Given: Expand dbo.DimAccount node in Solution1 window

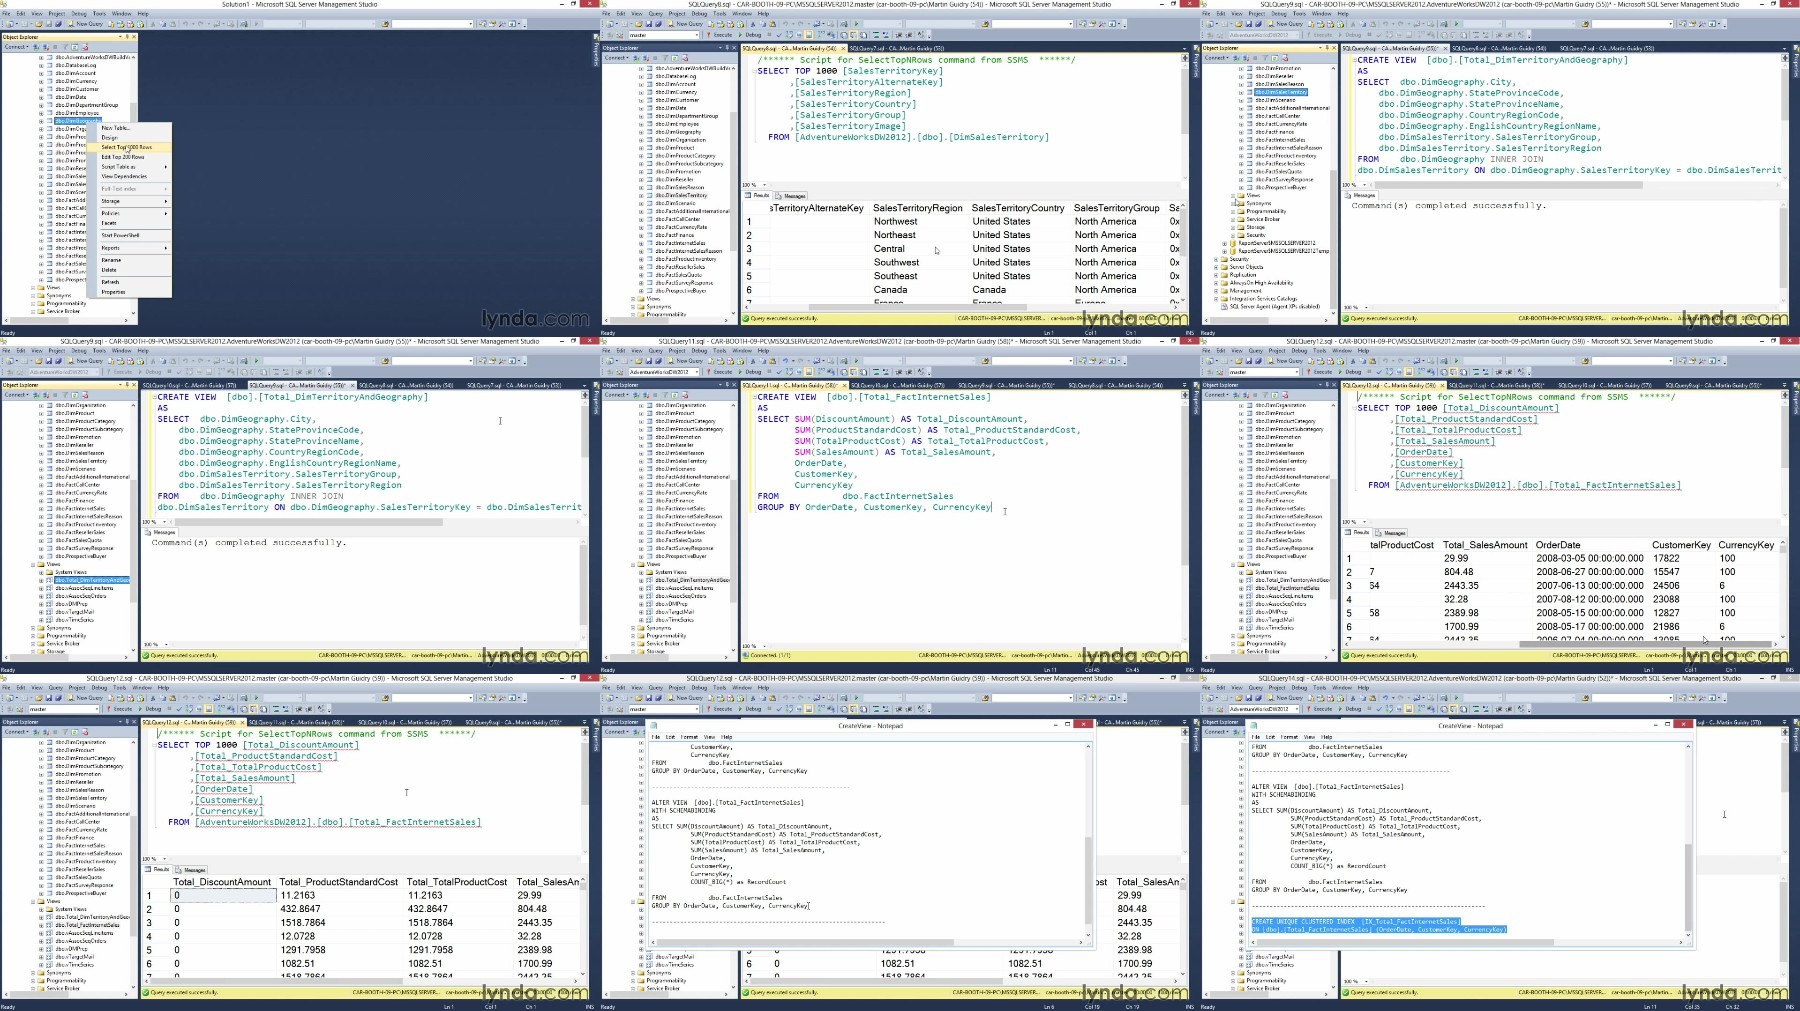Looking at the screenshot, I should (41, 73).
